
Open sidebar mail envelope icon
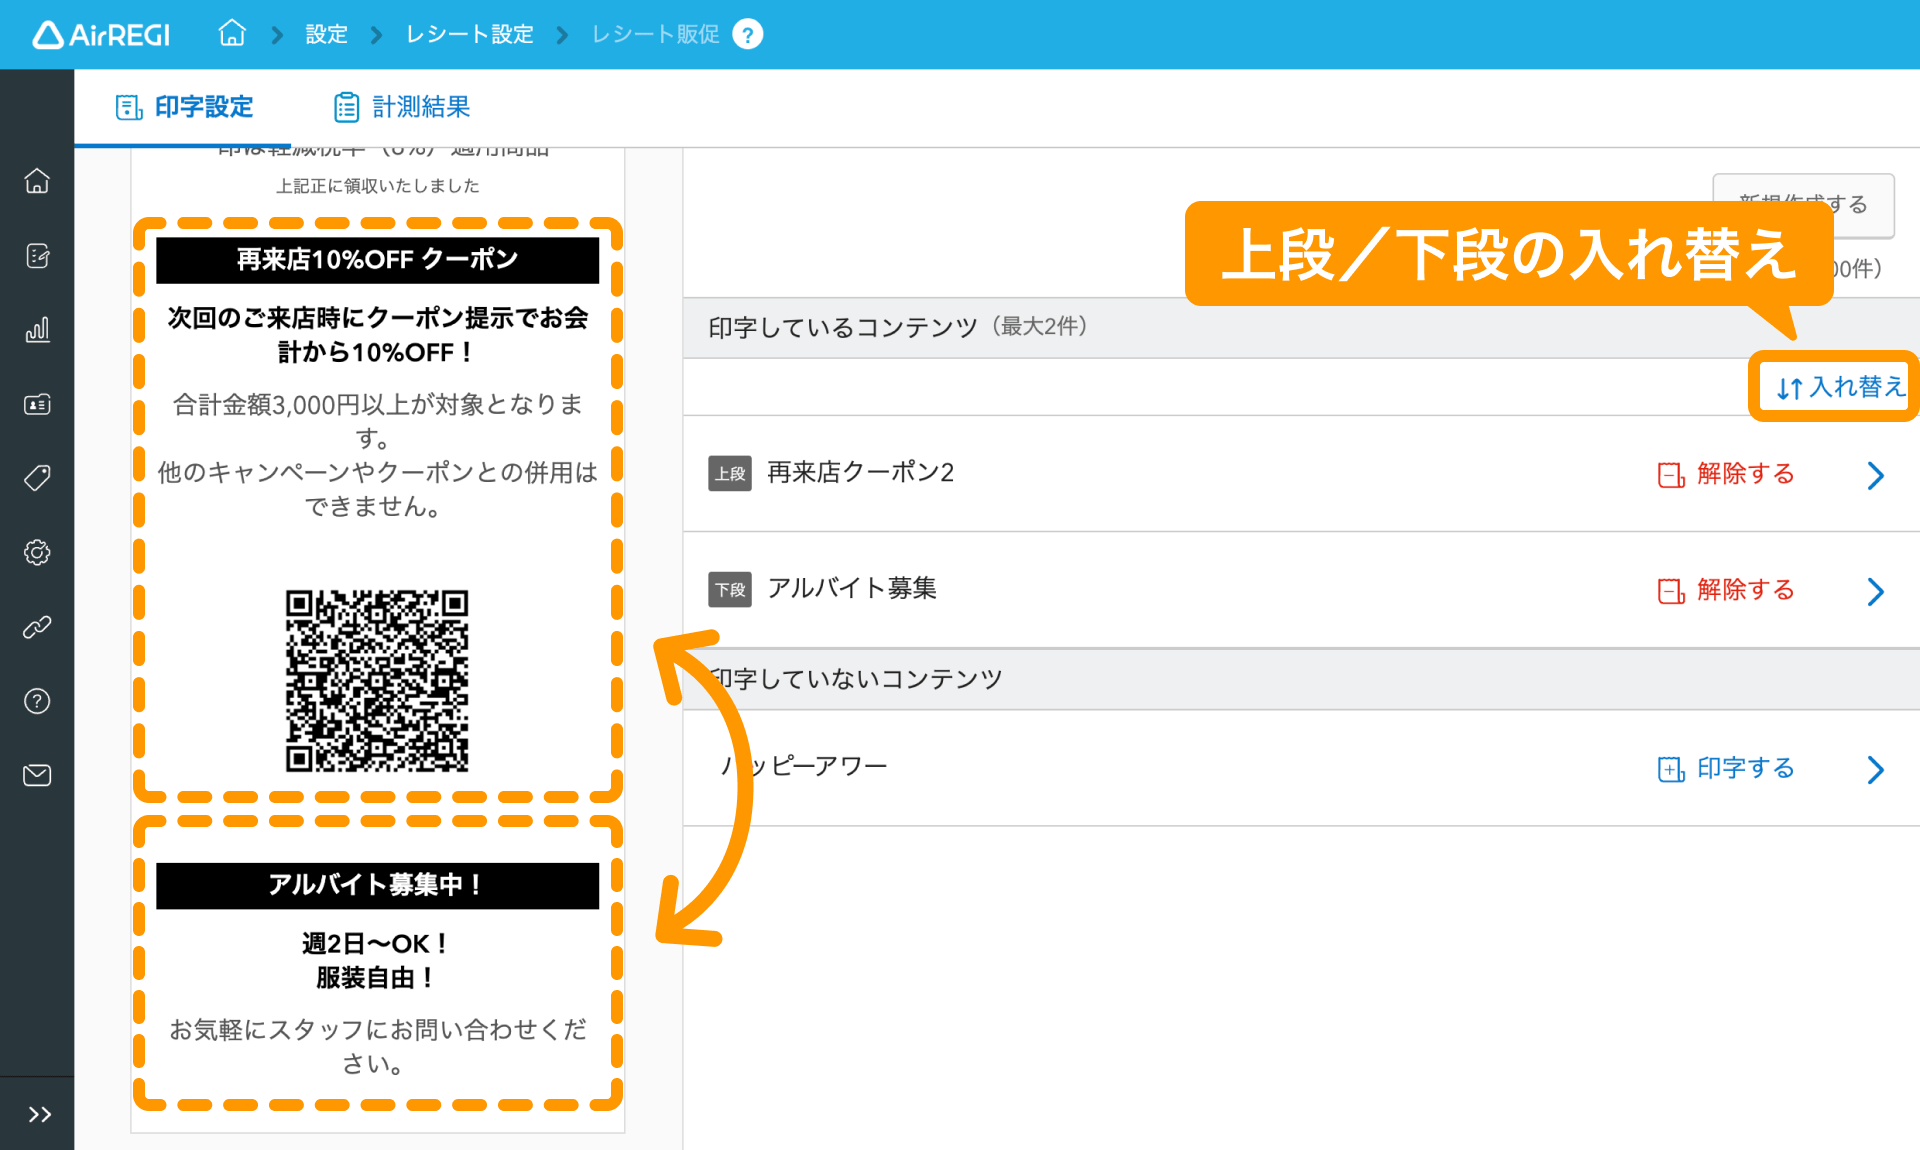[x=37, y=775]
